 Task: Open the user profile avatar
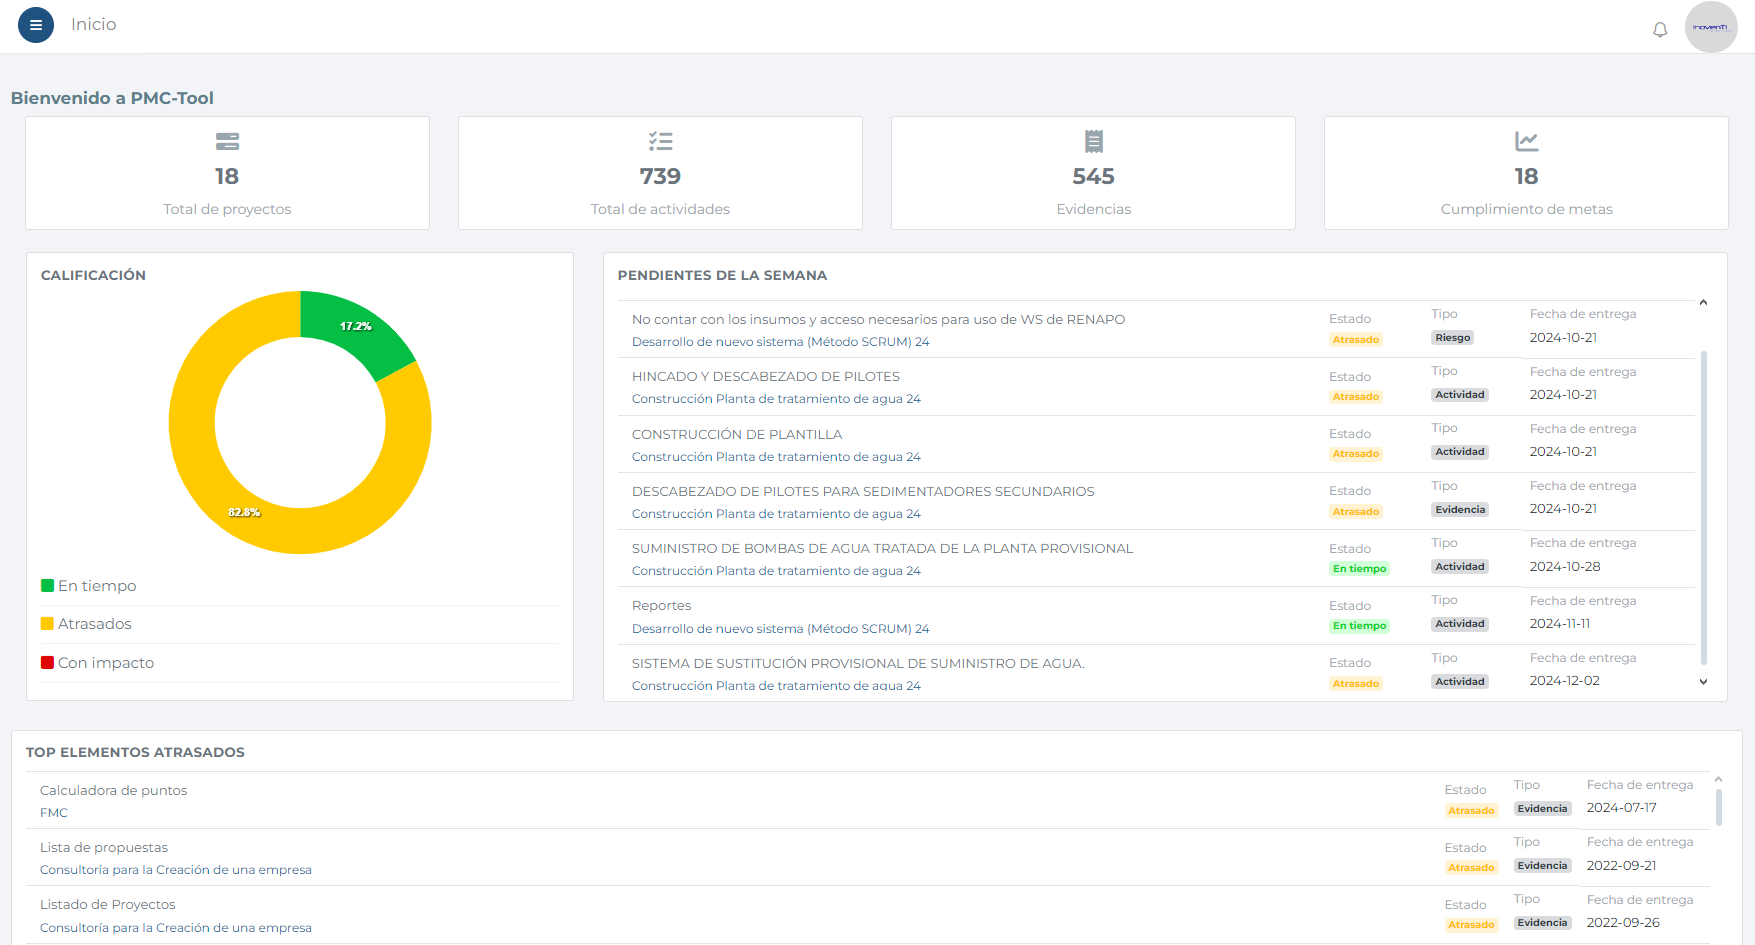tap(1710, 27)
